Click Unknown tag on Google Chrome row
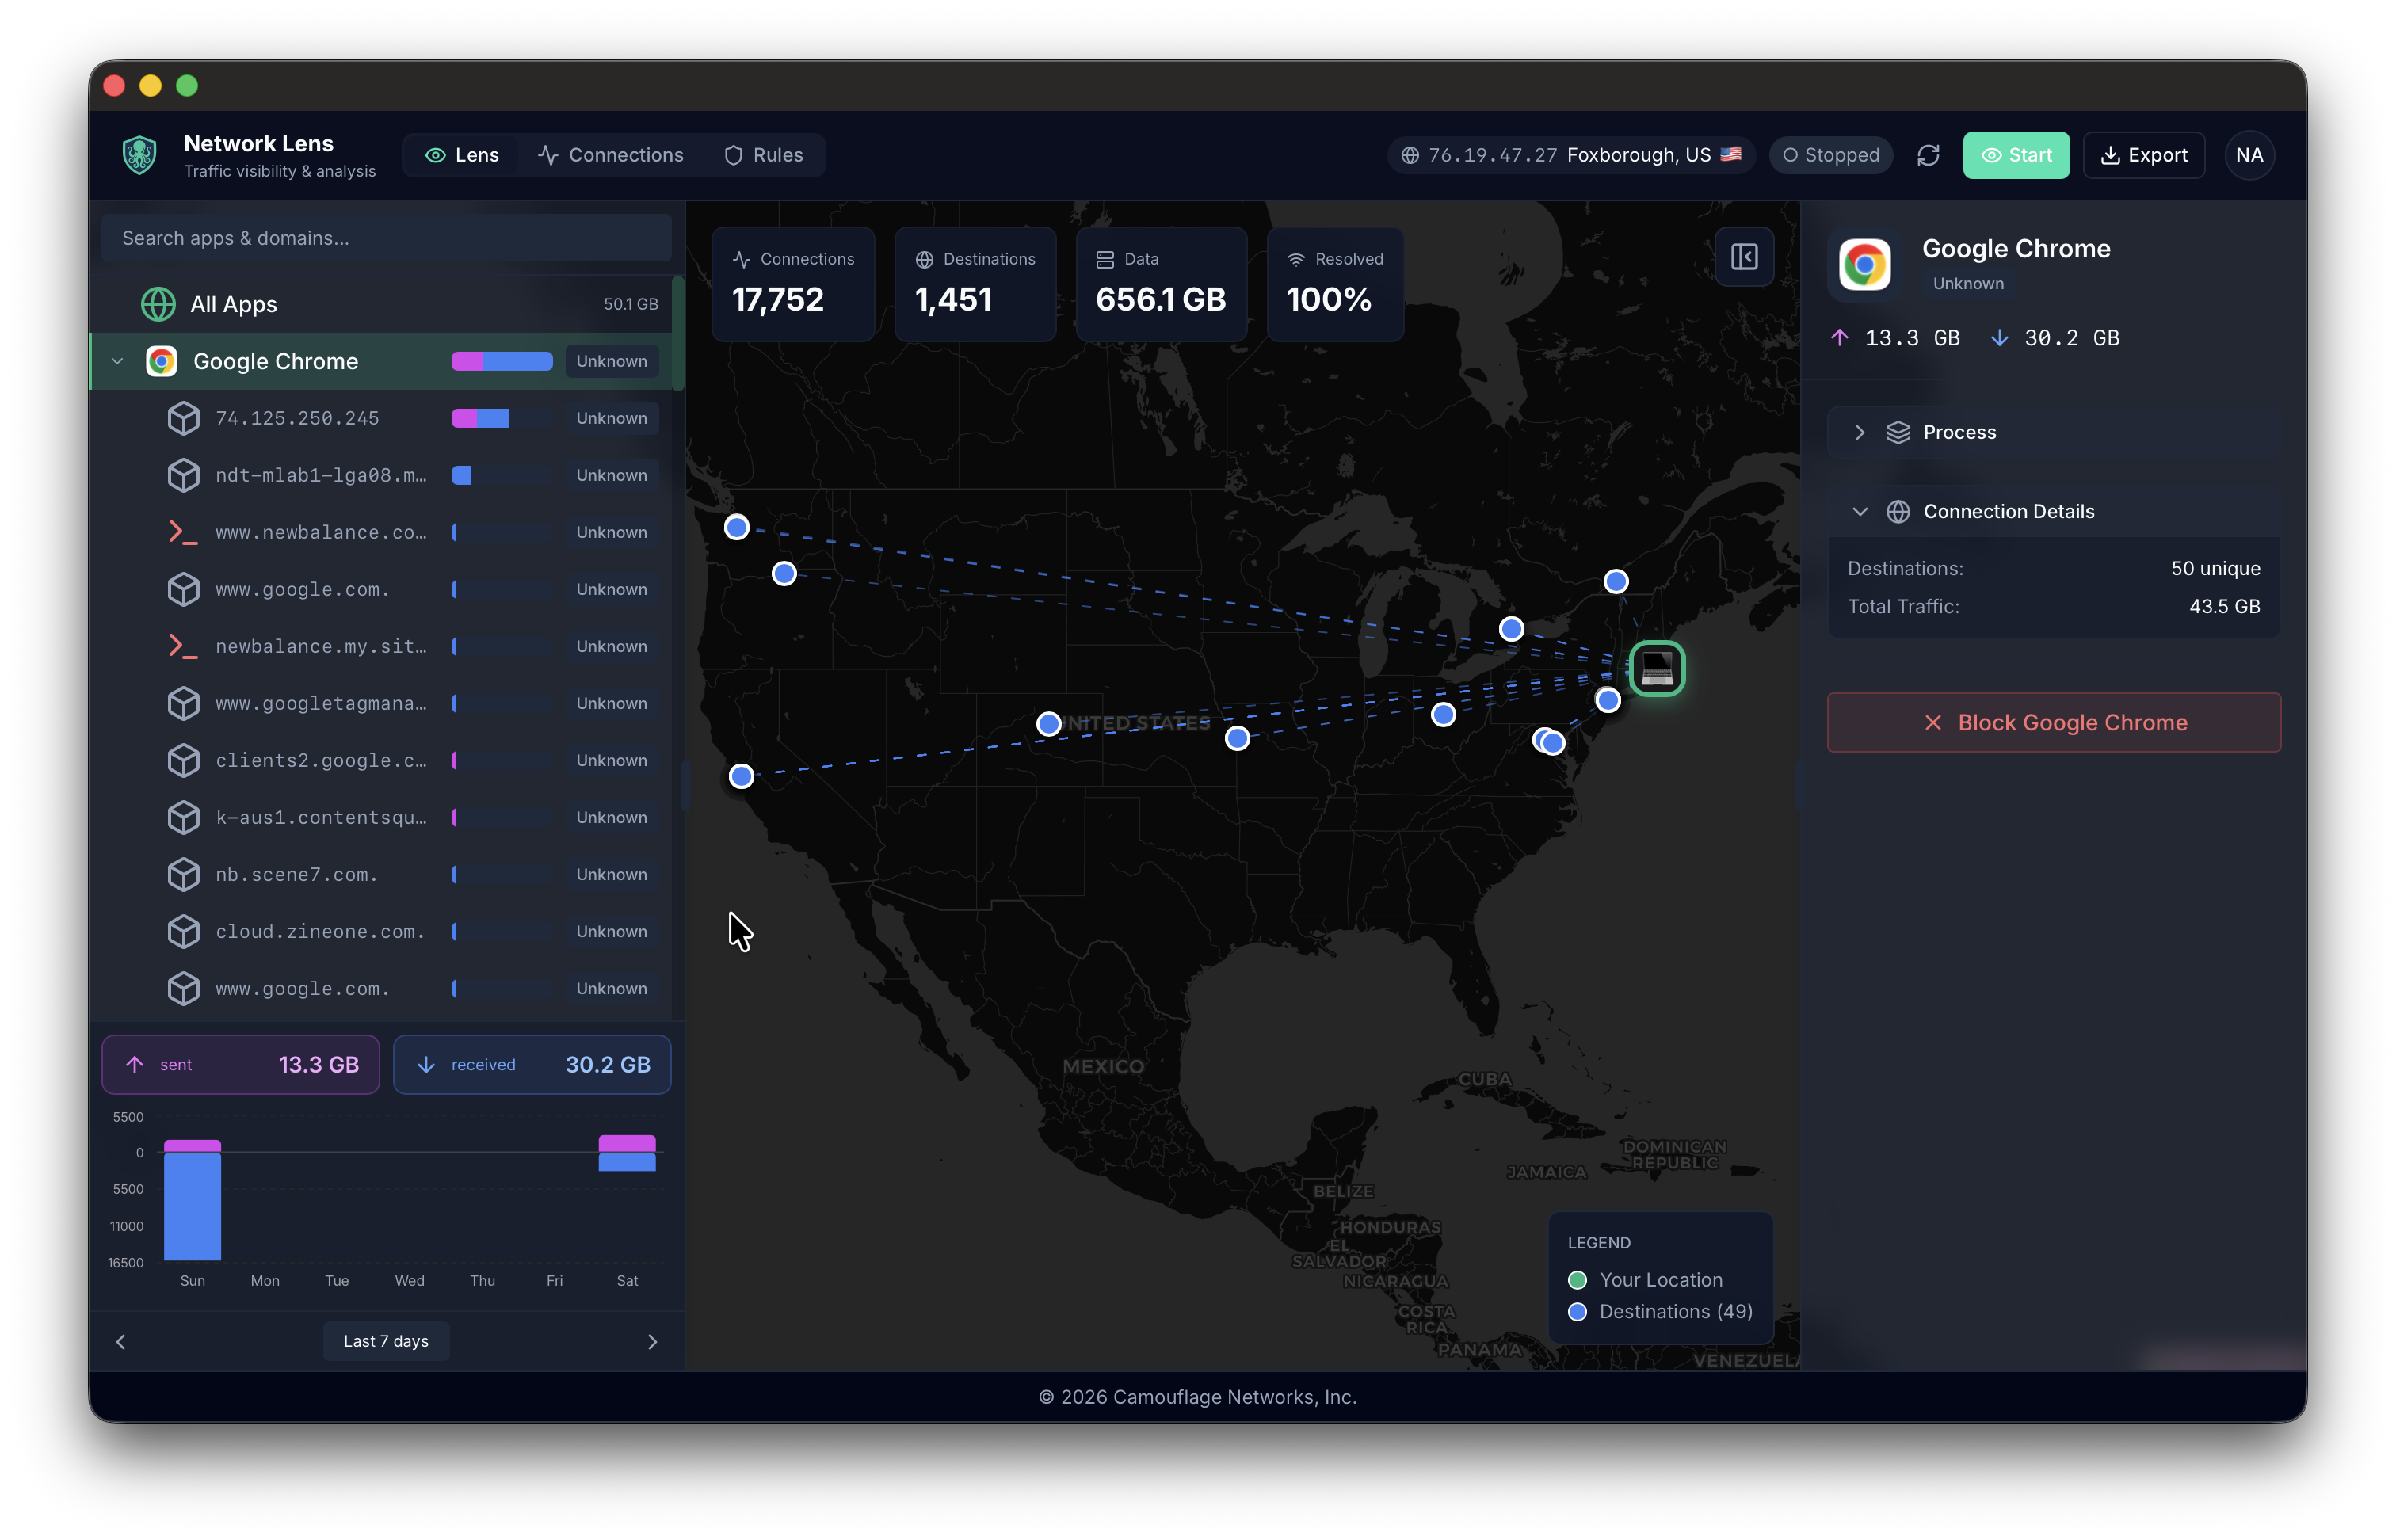Screen dimensions: 2396x1540 [611, 361]
